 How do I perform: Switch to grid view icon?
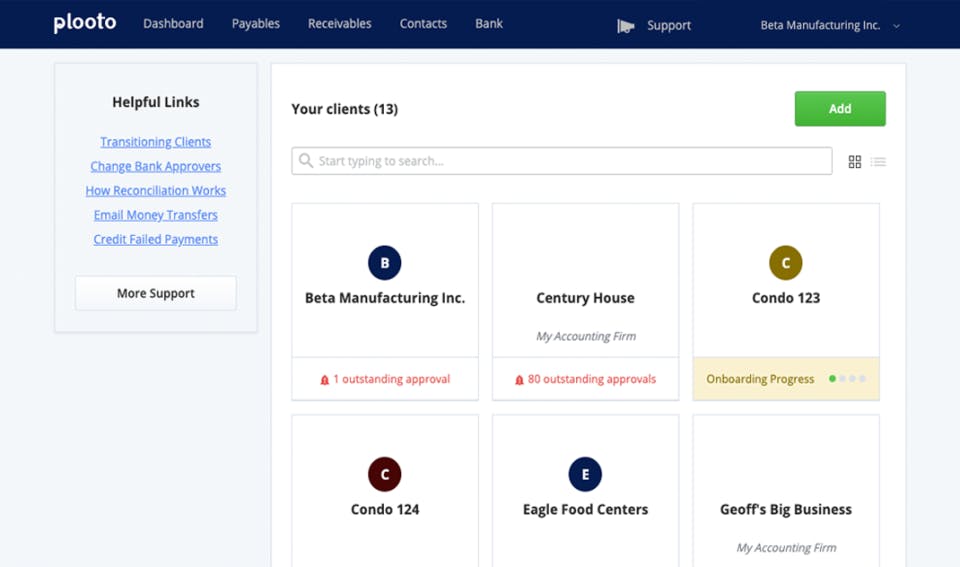tap(855, 162)
